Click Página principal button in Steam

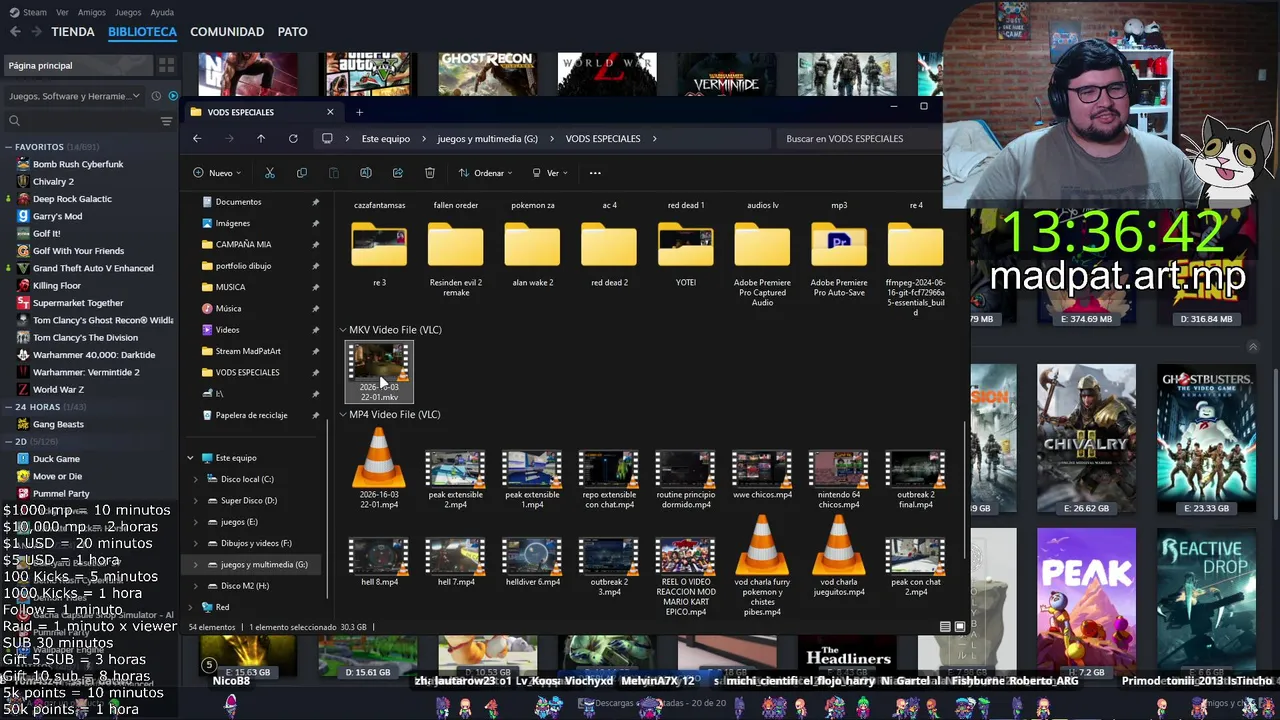coord(78,65)
